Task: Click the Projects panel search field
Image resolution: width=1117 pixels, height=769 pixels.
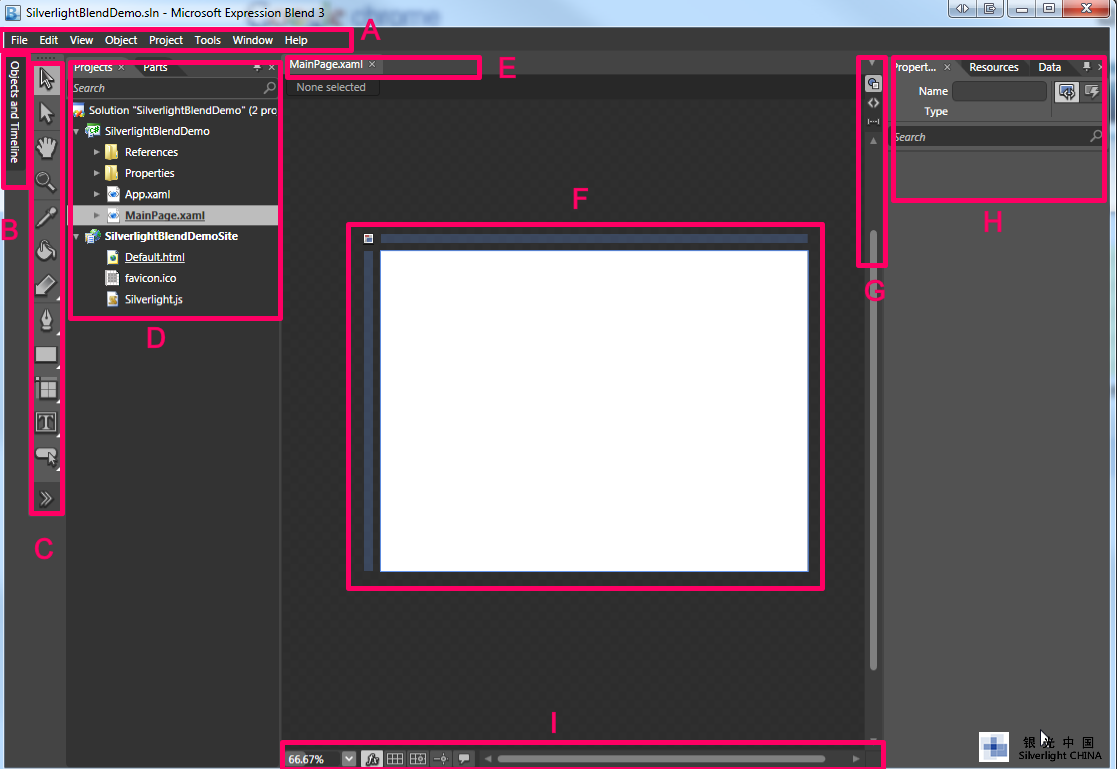Action: coord(175,88)
